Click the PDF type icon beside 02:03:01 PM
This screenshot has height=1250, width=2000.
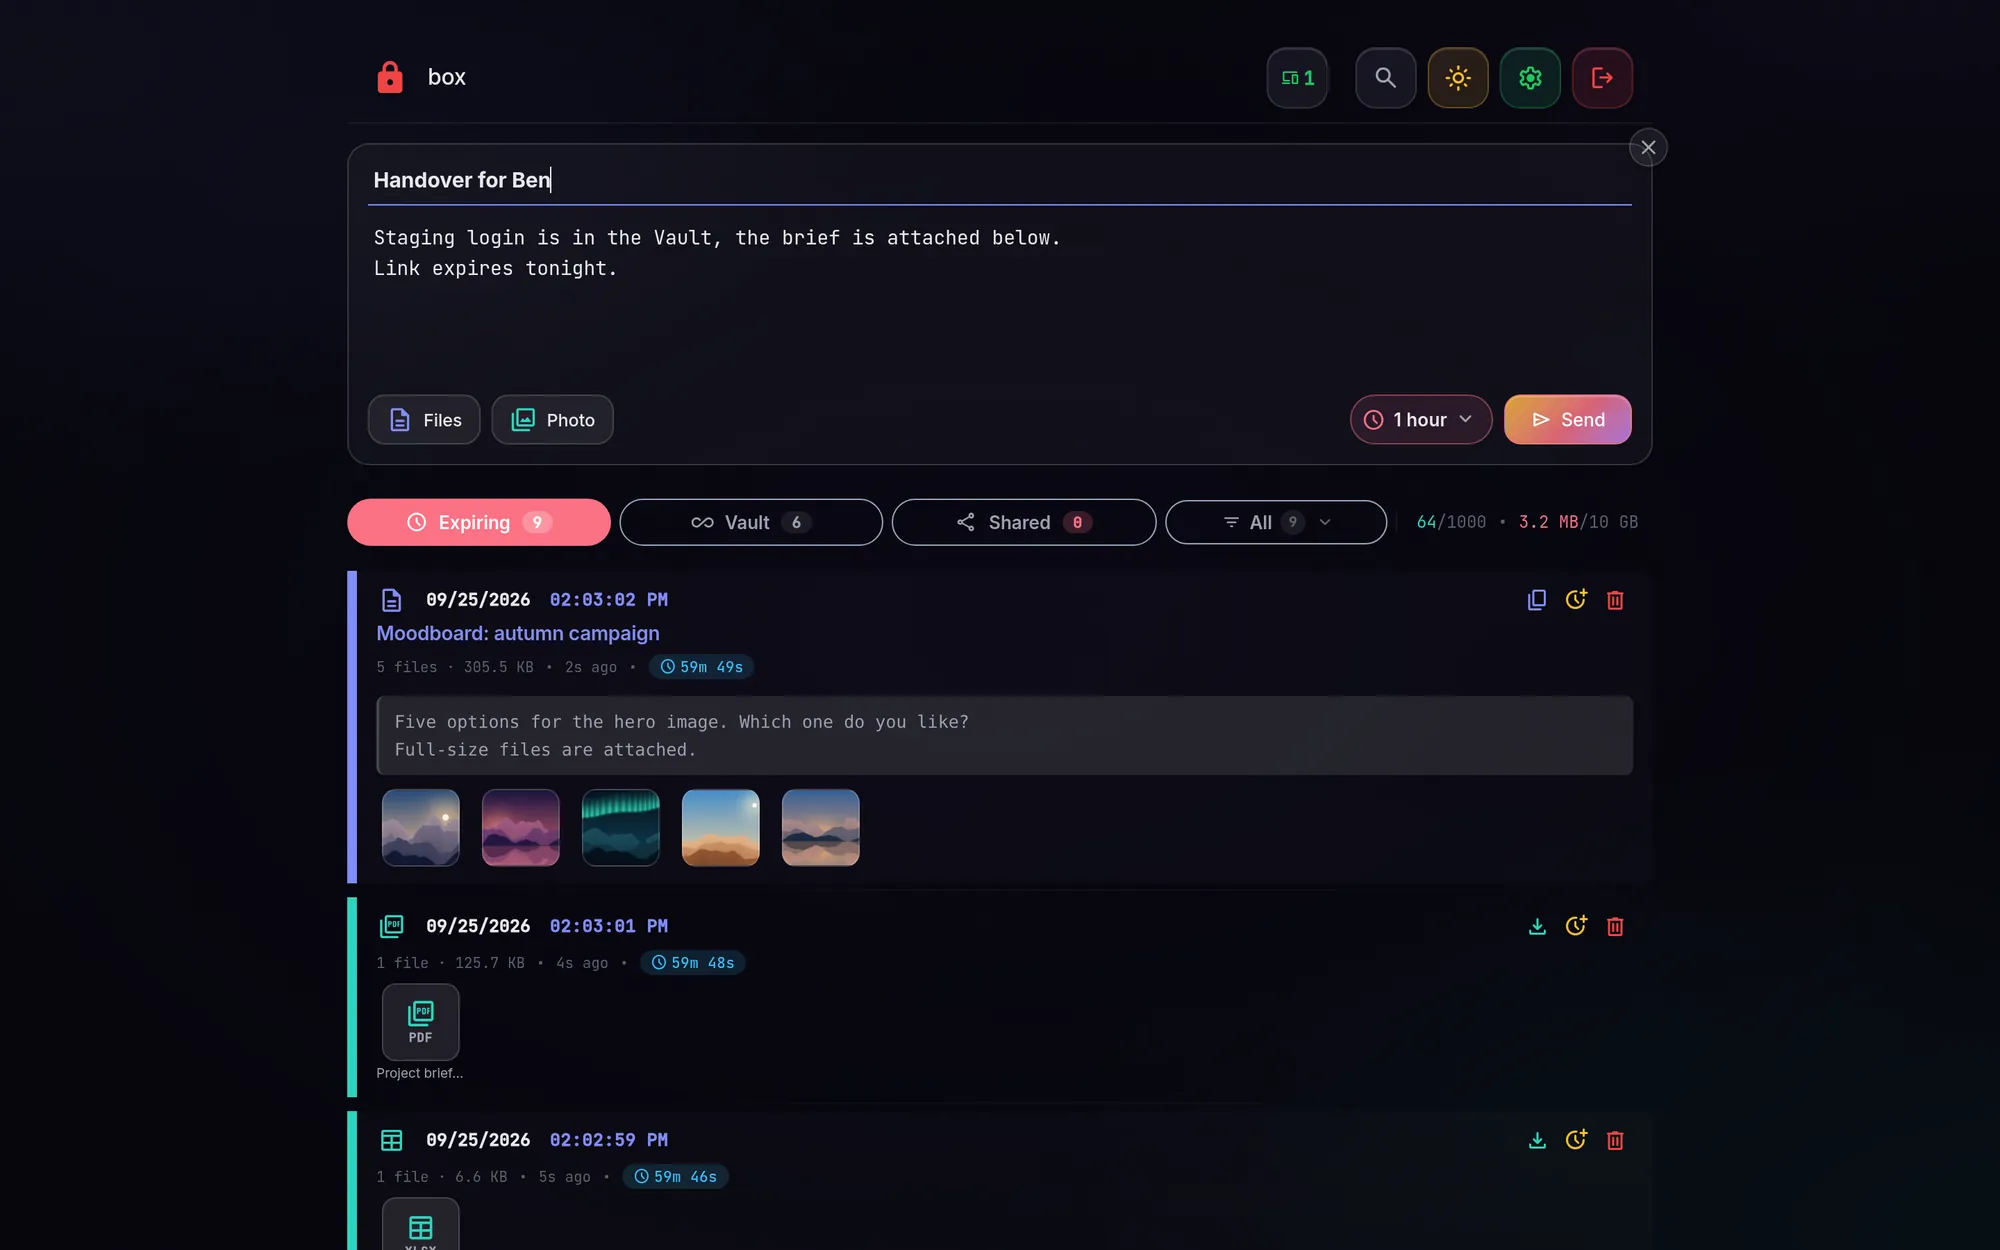pos(391,926)
